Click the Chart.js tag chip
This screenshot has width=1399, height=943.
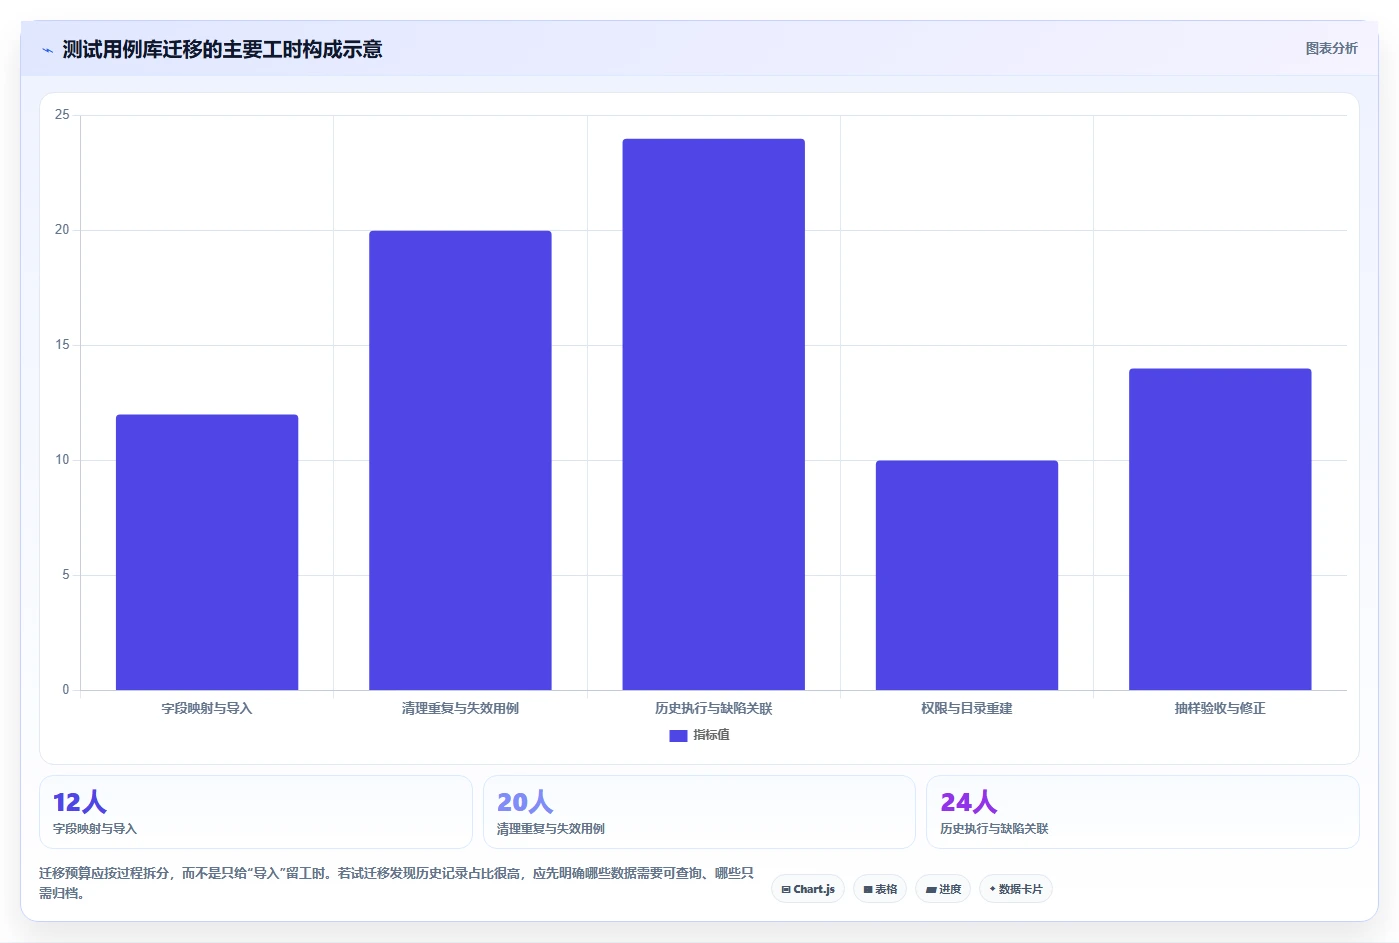(x=808, y=889)
